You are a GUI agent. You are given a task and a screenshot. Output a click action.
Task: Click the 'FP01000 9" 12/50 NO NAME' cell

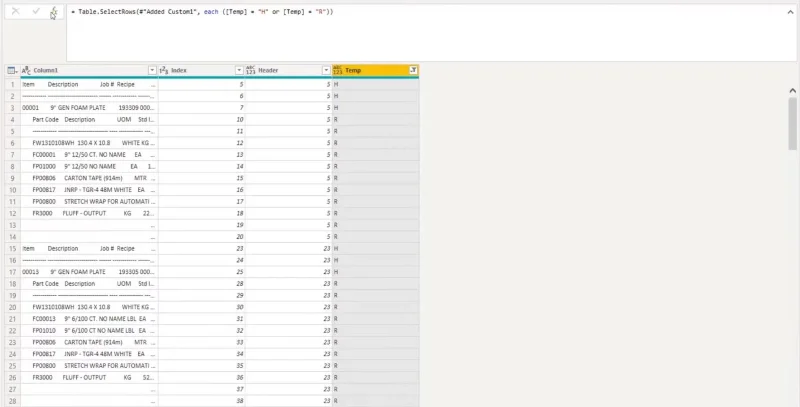pyautogui.click(x=89, y=166)
